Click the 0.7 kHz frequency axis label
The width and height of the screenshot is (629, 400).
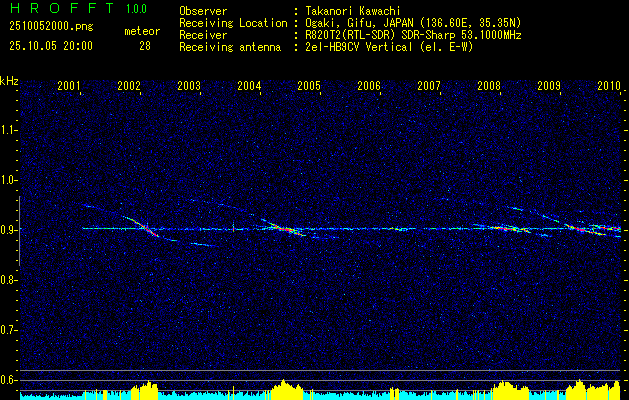8,330
